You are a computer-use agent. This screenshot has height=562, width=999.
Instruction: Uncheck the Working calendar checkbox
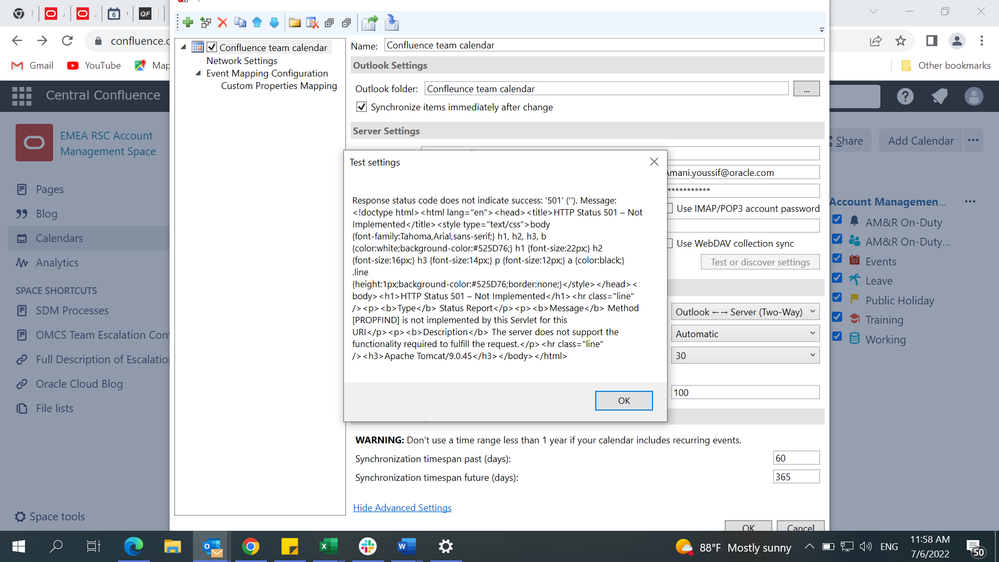[x=837, y=336]
